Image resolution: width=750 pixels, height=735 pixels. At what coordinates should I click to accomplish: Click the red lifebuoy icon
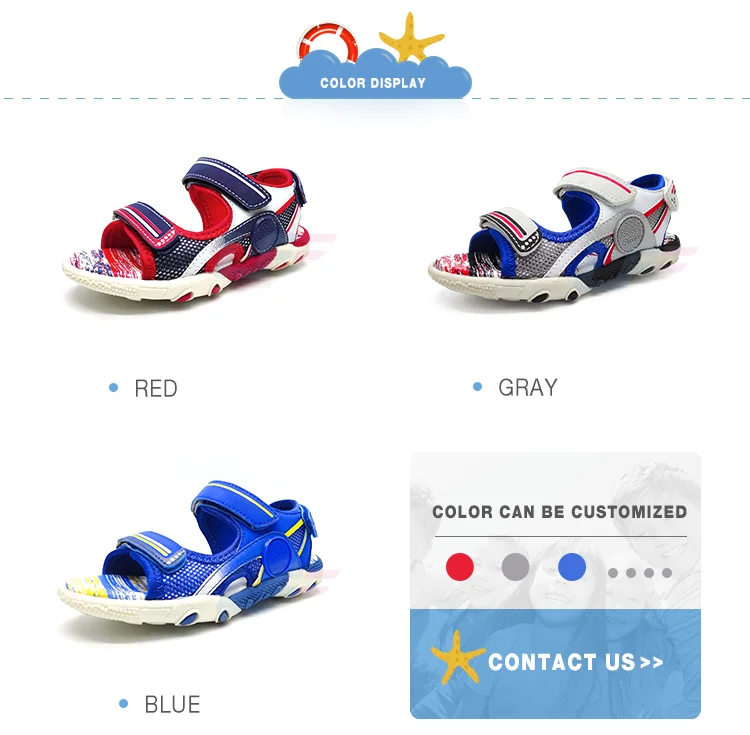click(x=328, y=42)
